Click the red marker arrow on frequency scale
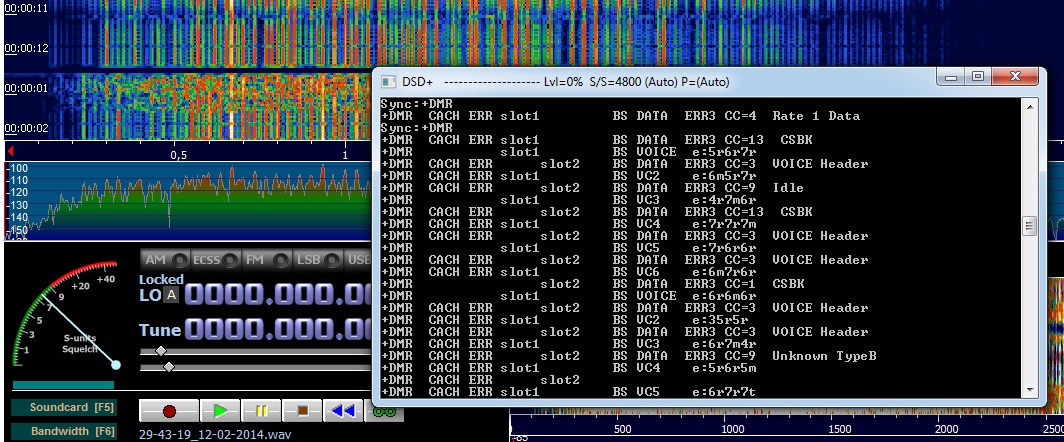This screenshot has width=1064, height=442. click(x=10, y=150)
